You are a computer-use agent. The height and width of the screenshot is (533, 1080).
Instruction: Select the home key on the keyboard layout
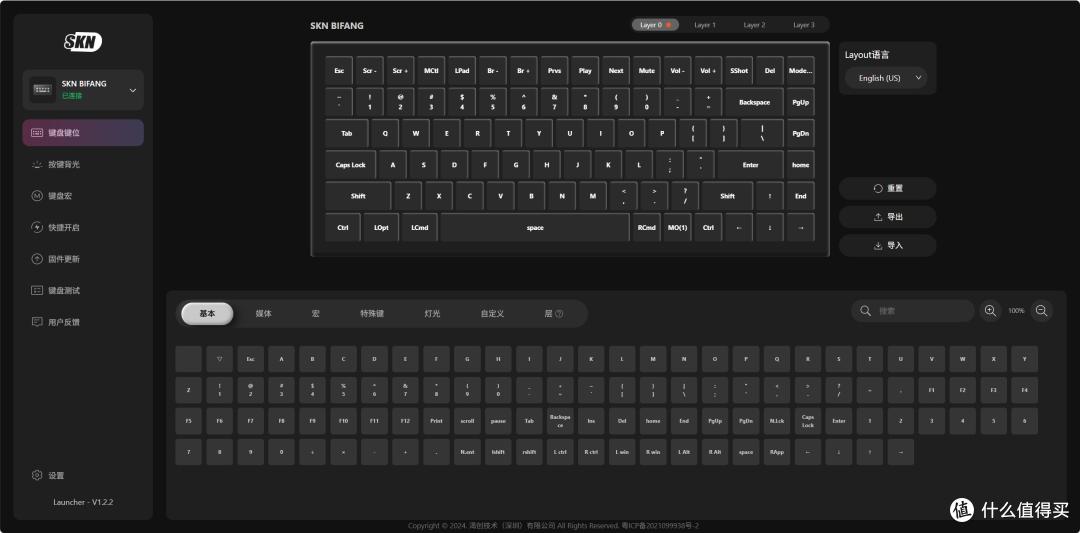(x=800, y=165)
